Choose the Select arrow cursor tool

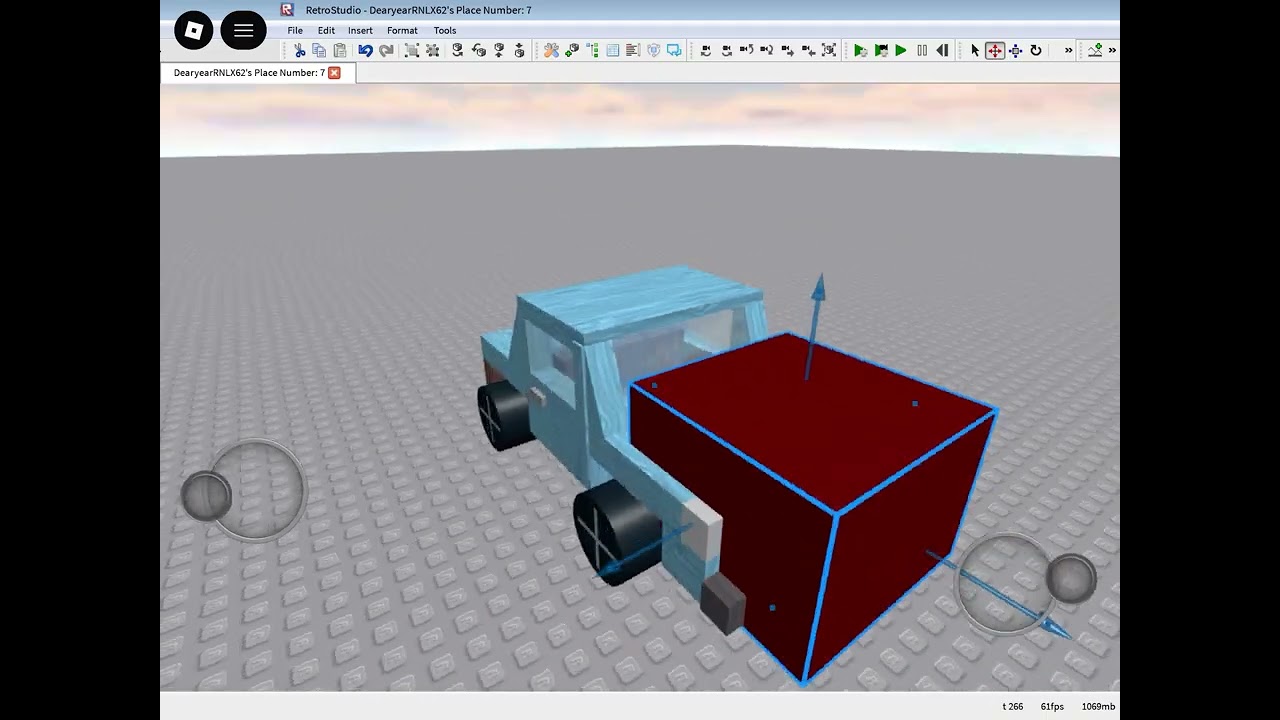point(975,50)
